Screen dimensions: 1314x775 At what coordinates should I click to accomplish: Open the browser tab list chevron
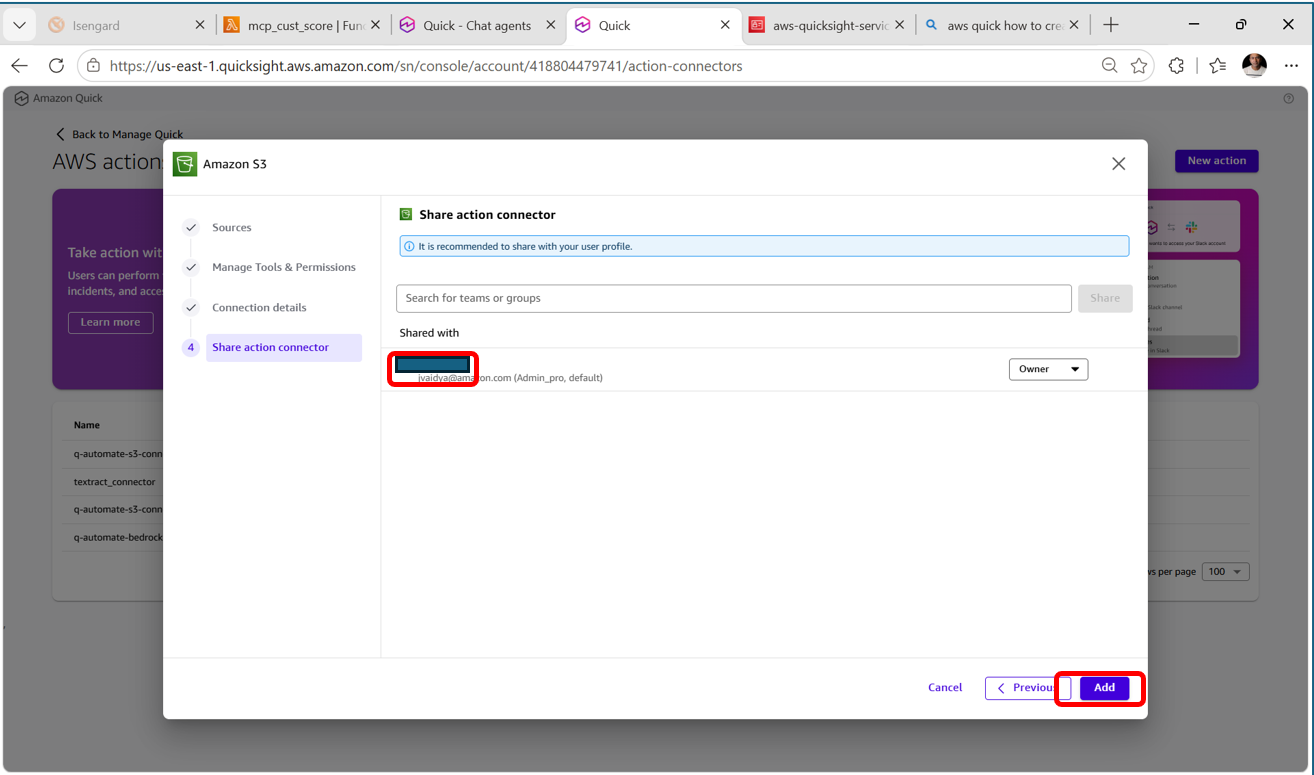[19, 25]
